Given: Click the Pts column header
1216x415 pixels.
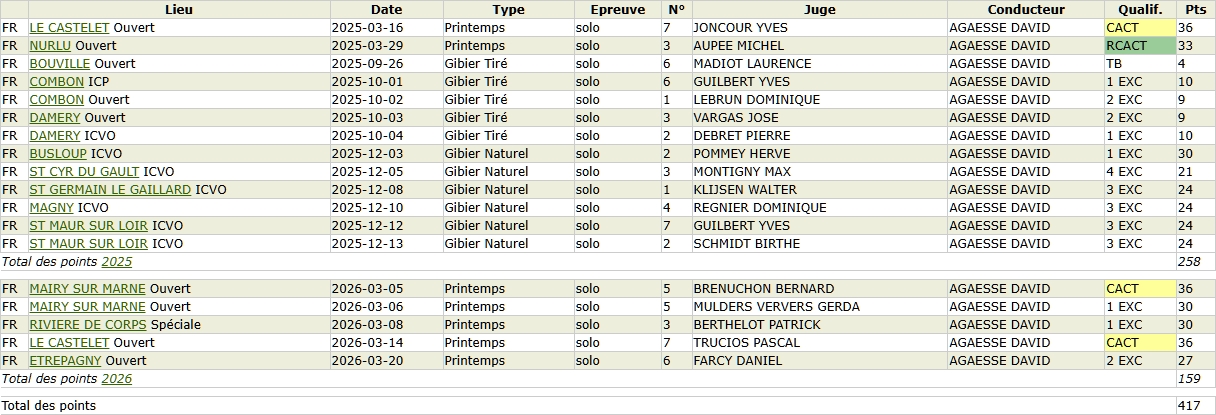Looking at the screenshot, I should tap(1195, 9).
